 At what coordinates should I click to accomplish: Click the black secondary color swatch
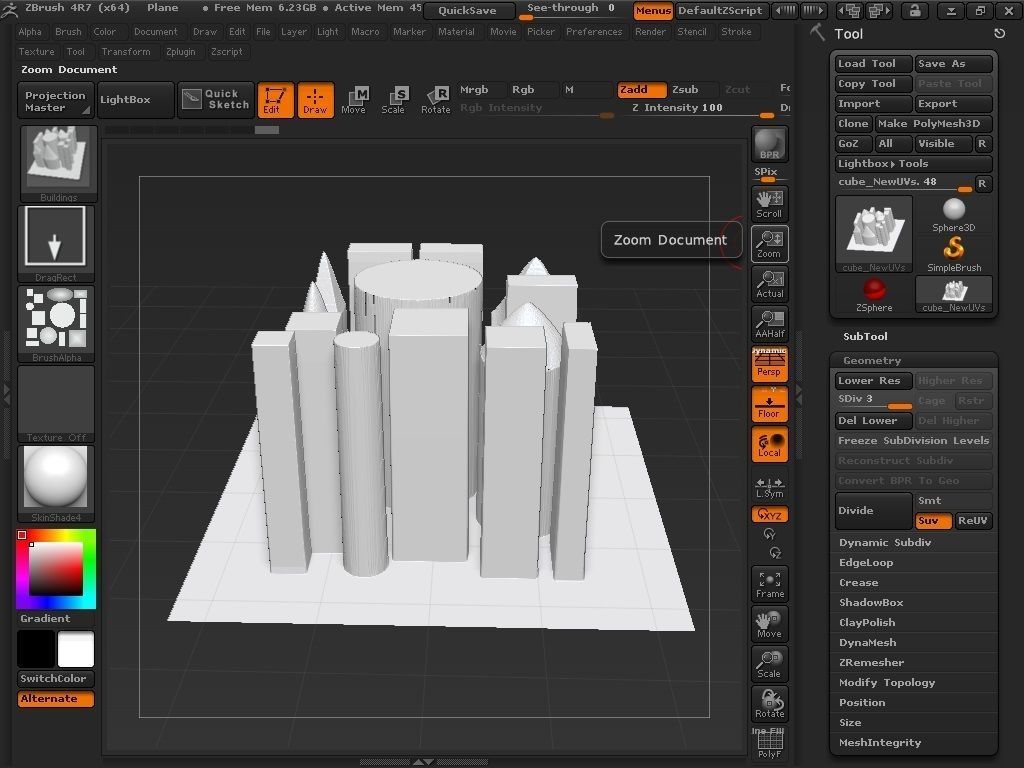tap(36, 649)
